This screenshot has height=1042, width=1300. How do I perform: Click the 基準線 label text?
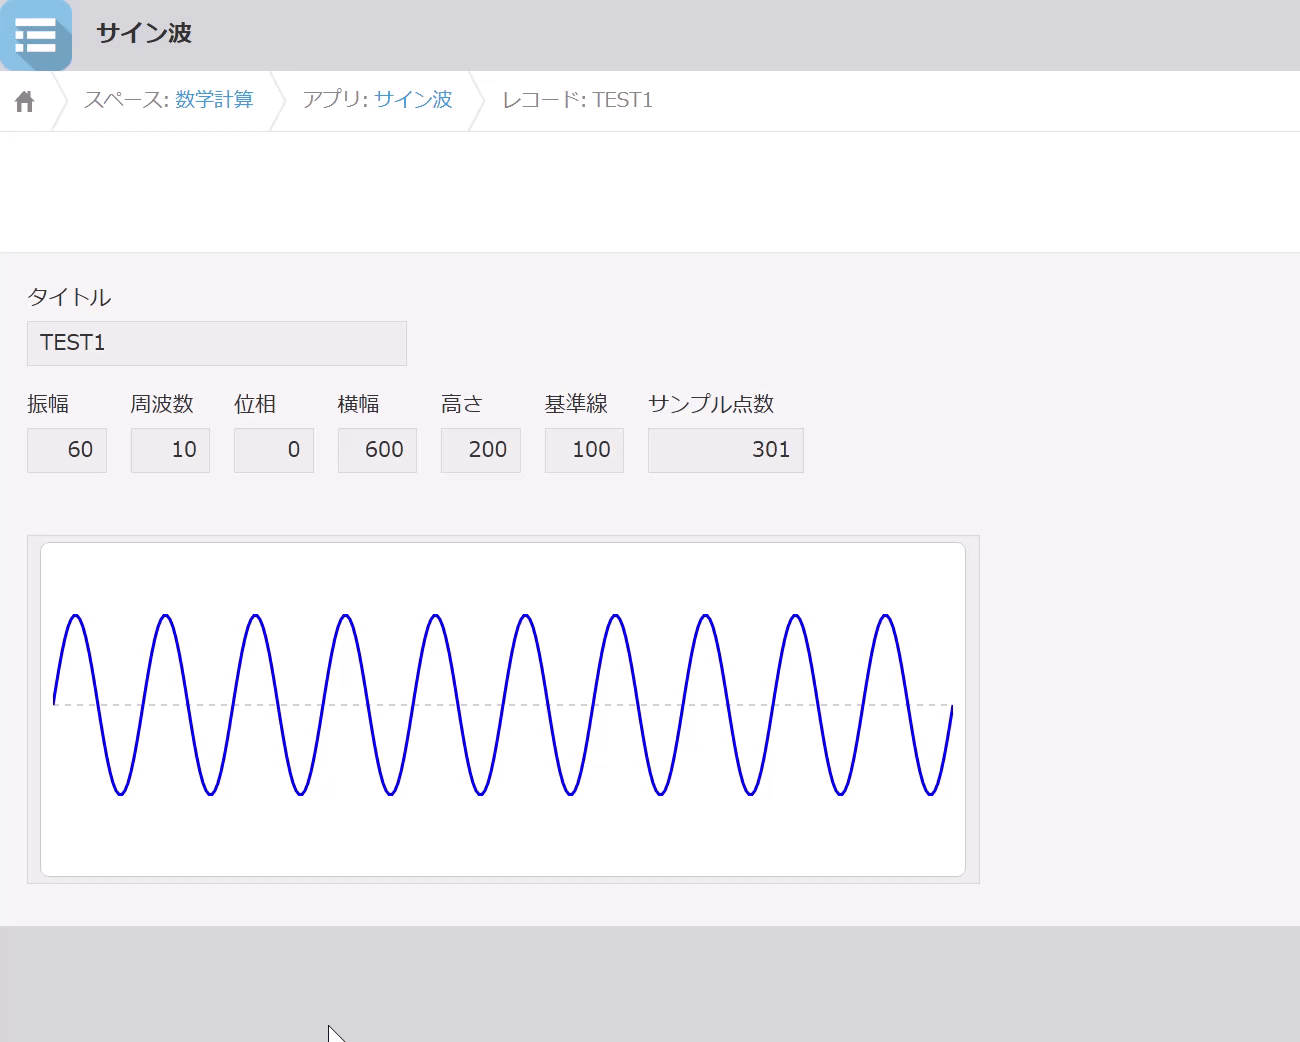[576, 404]
